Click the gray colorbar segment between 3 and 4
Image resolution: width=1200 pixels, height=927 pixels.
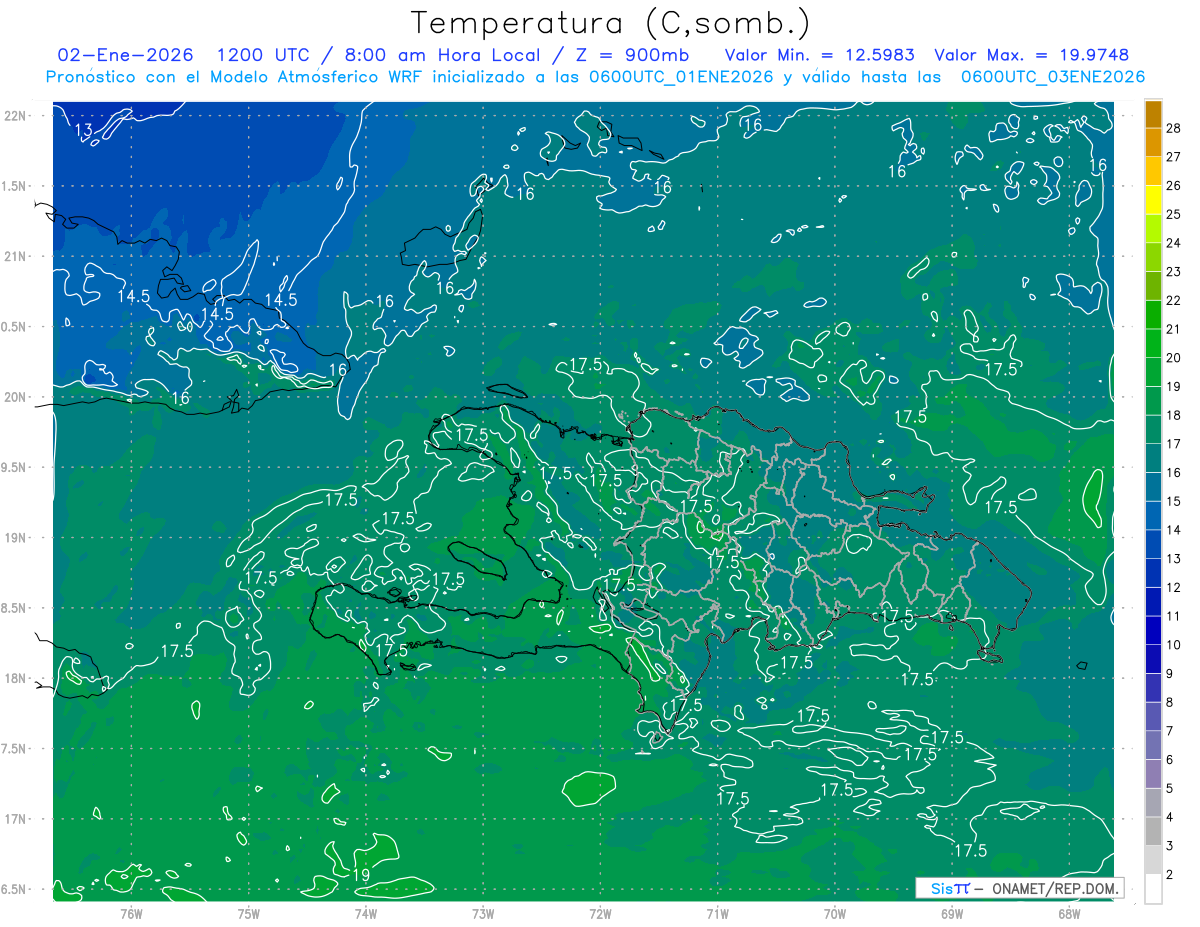pos(1153,831)
